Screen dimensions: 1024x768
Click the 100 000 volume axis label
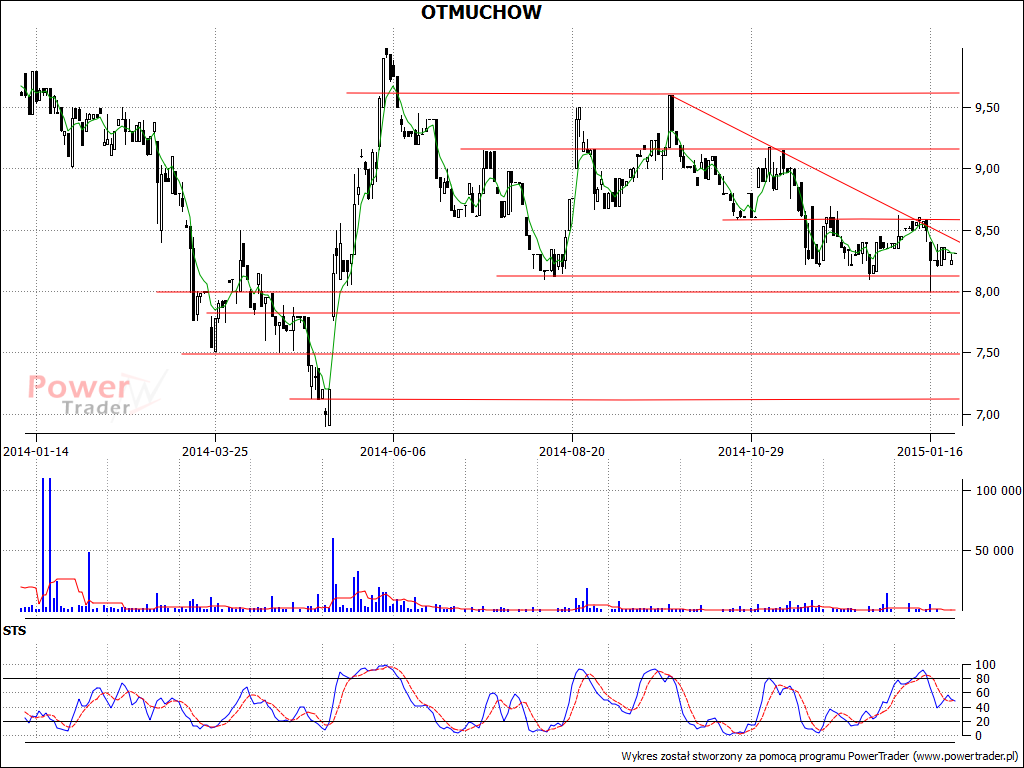coord(999,491)
